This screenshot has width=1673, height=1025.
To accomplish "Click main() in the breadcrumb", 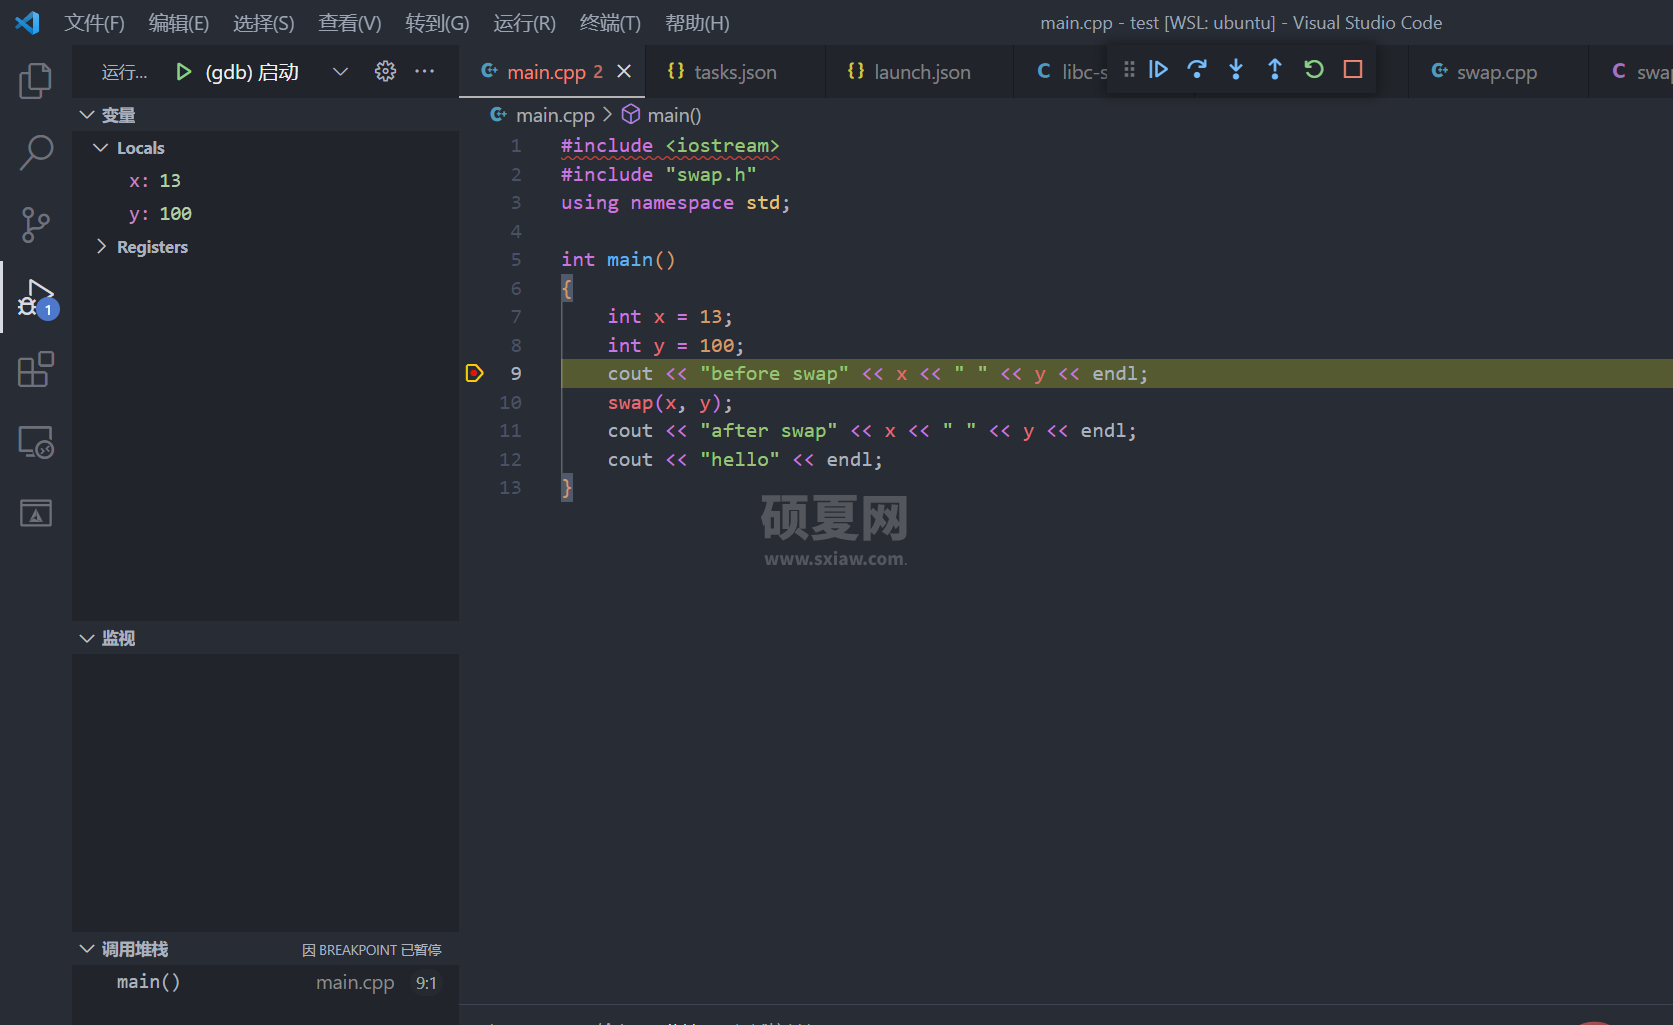I will 674,115.
